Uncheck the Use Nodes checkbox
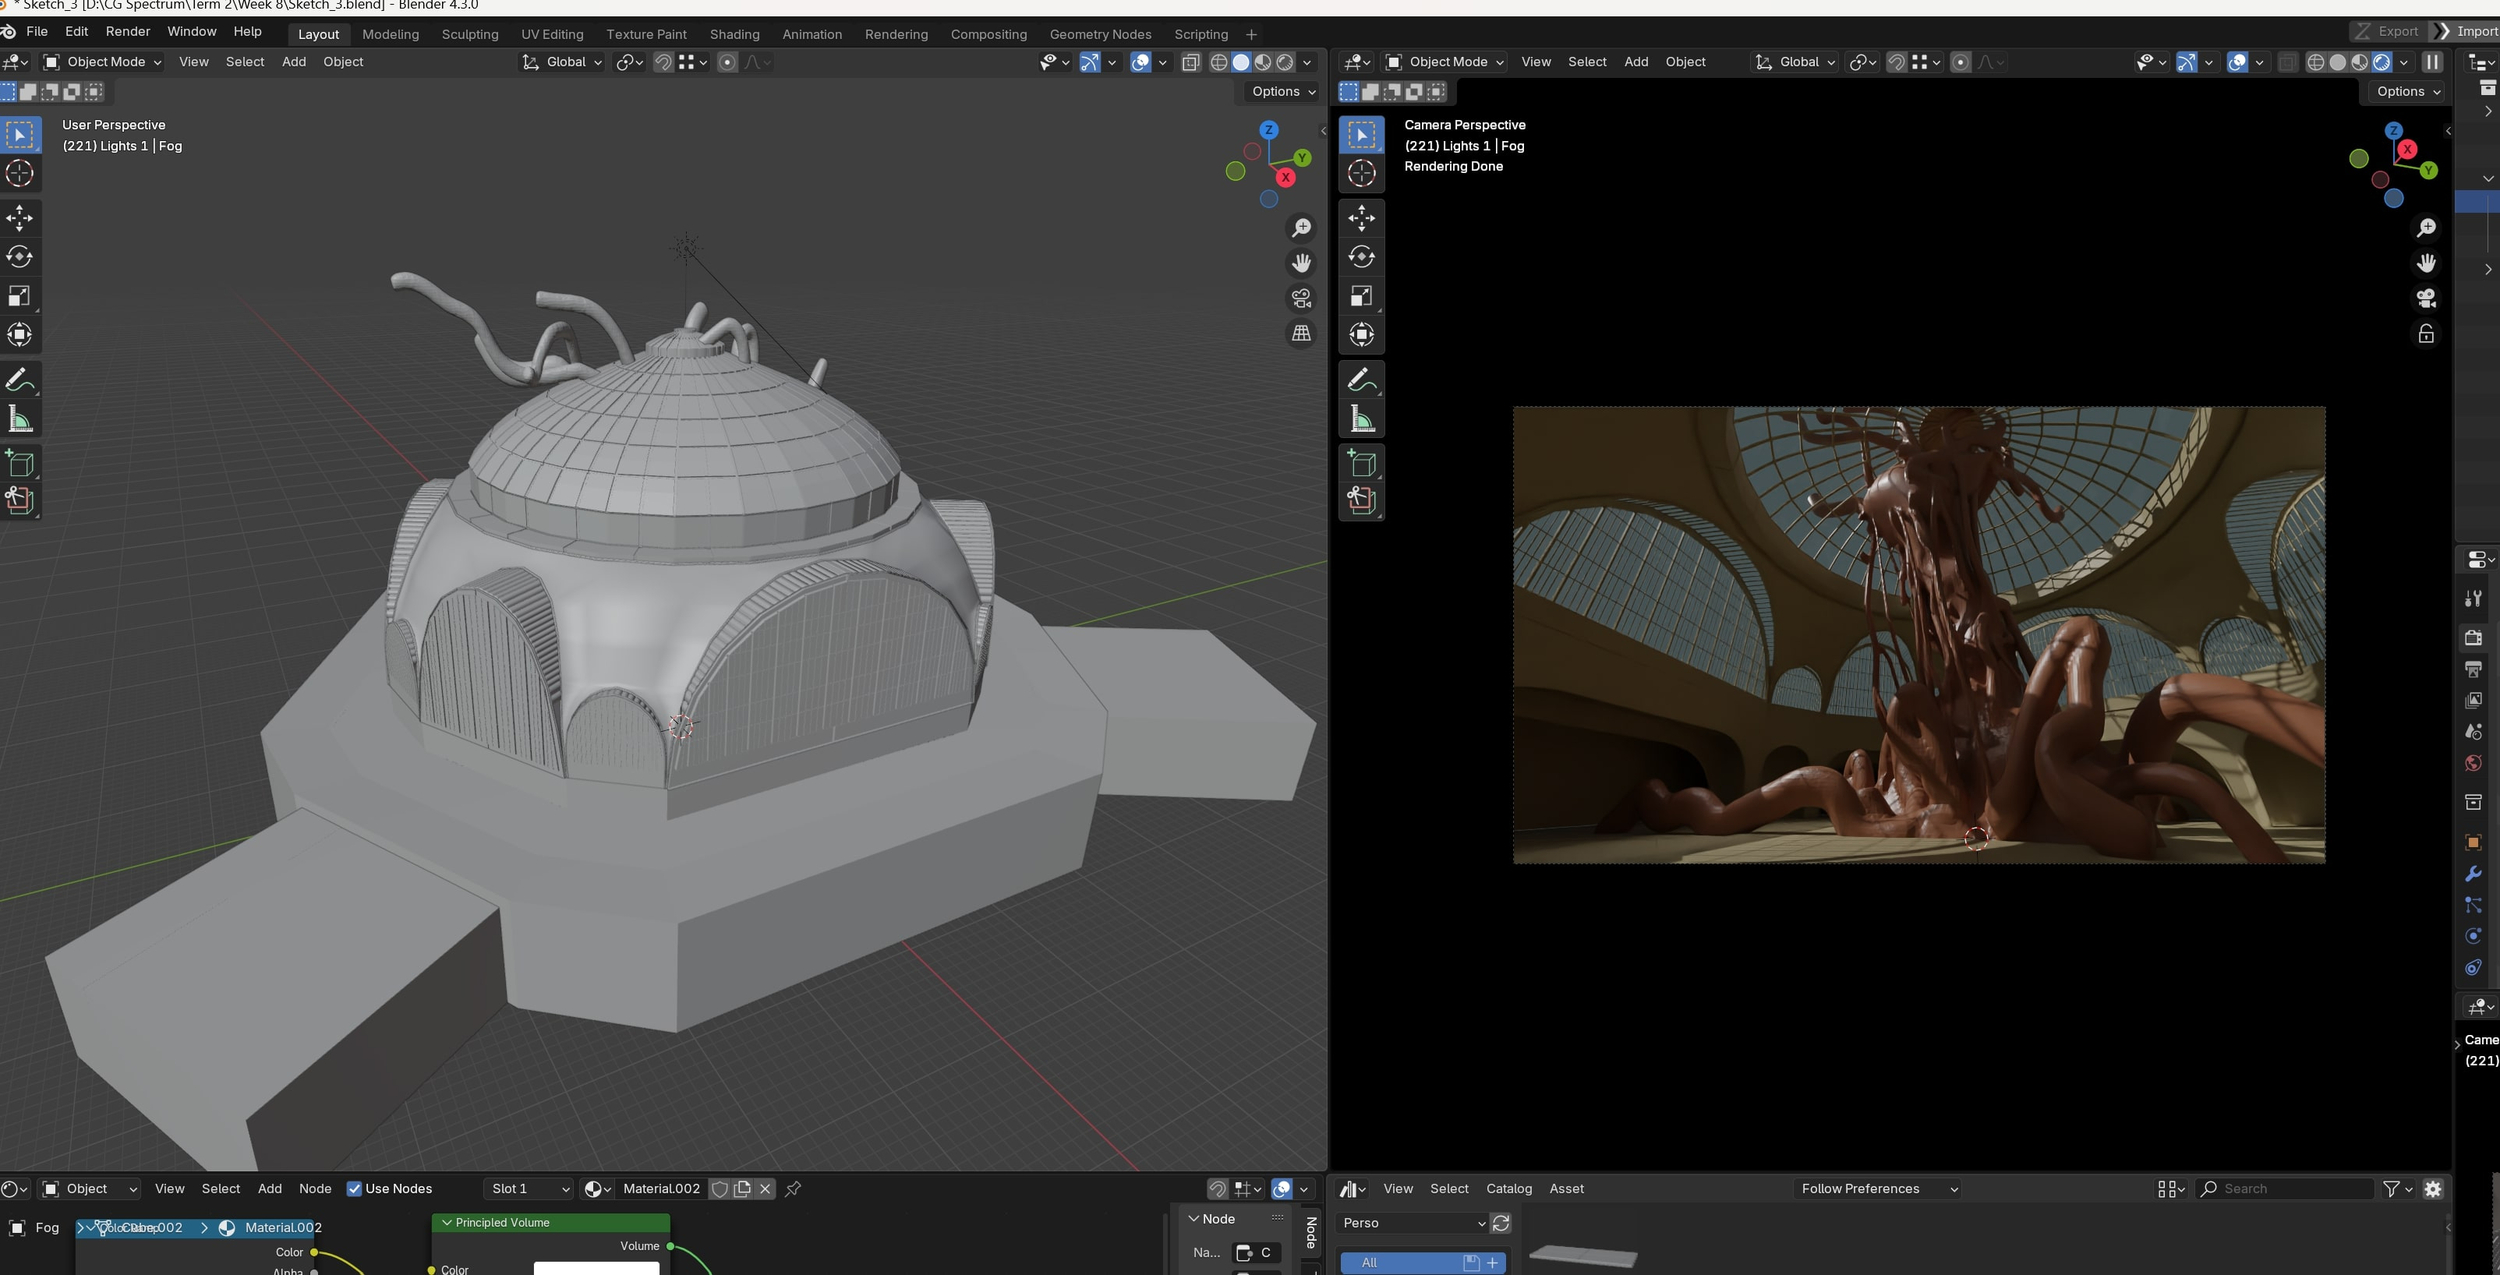The image size is (2500, 1275). point(354,1189)
